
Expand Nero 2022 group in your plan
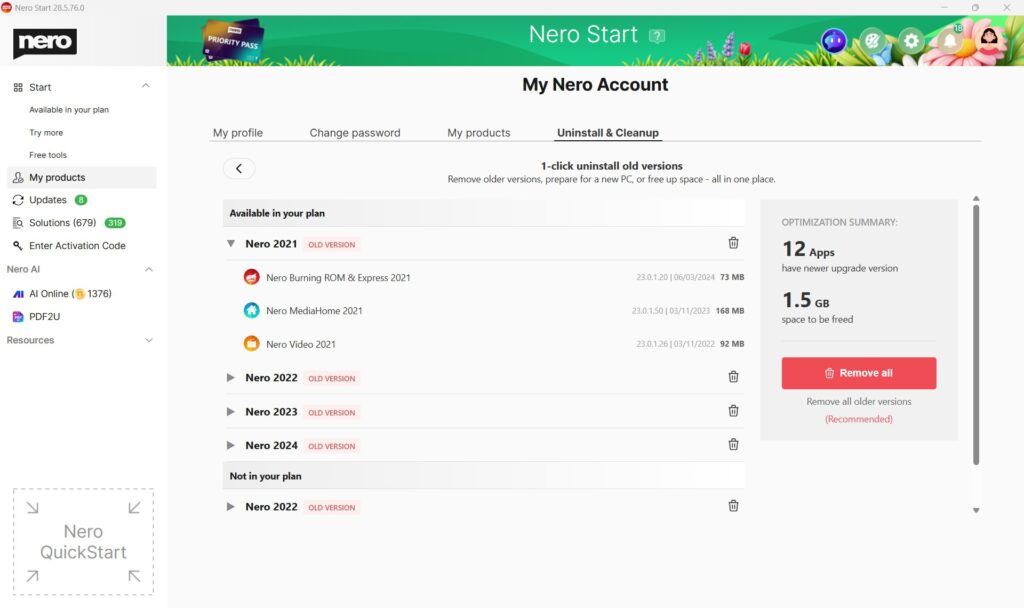pyautogui.click(x=231, y=377)
